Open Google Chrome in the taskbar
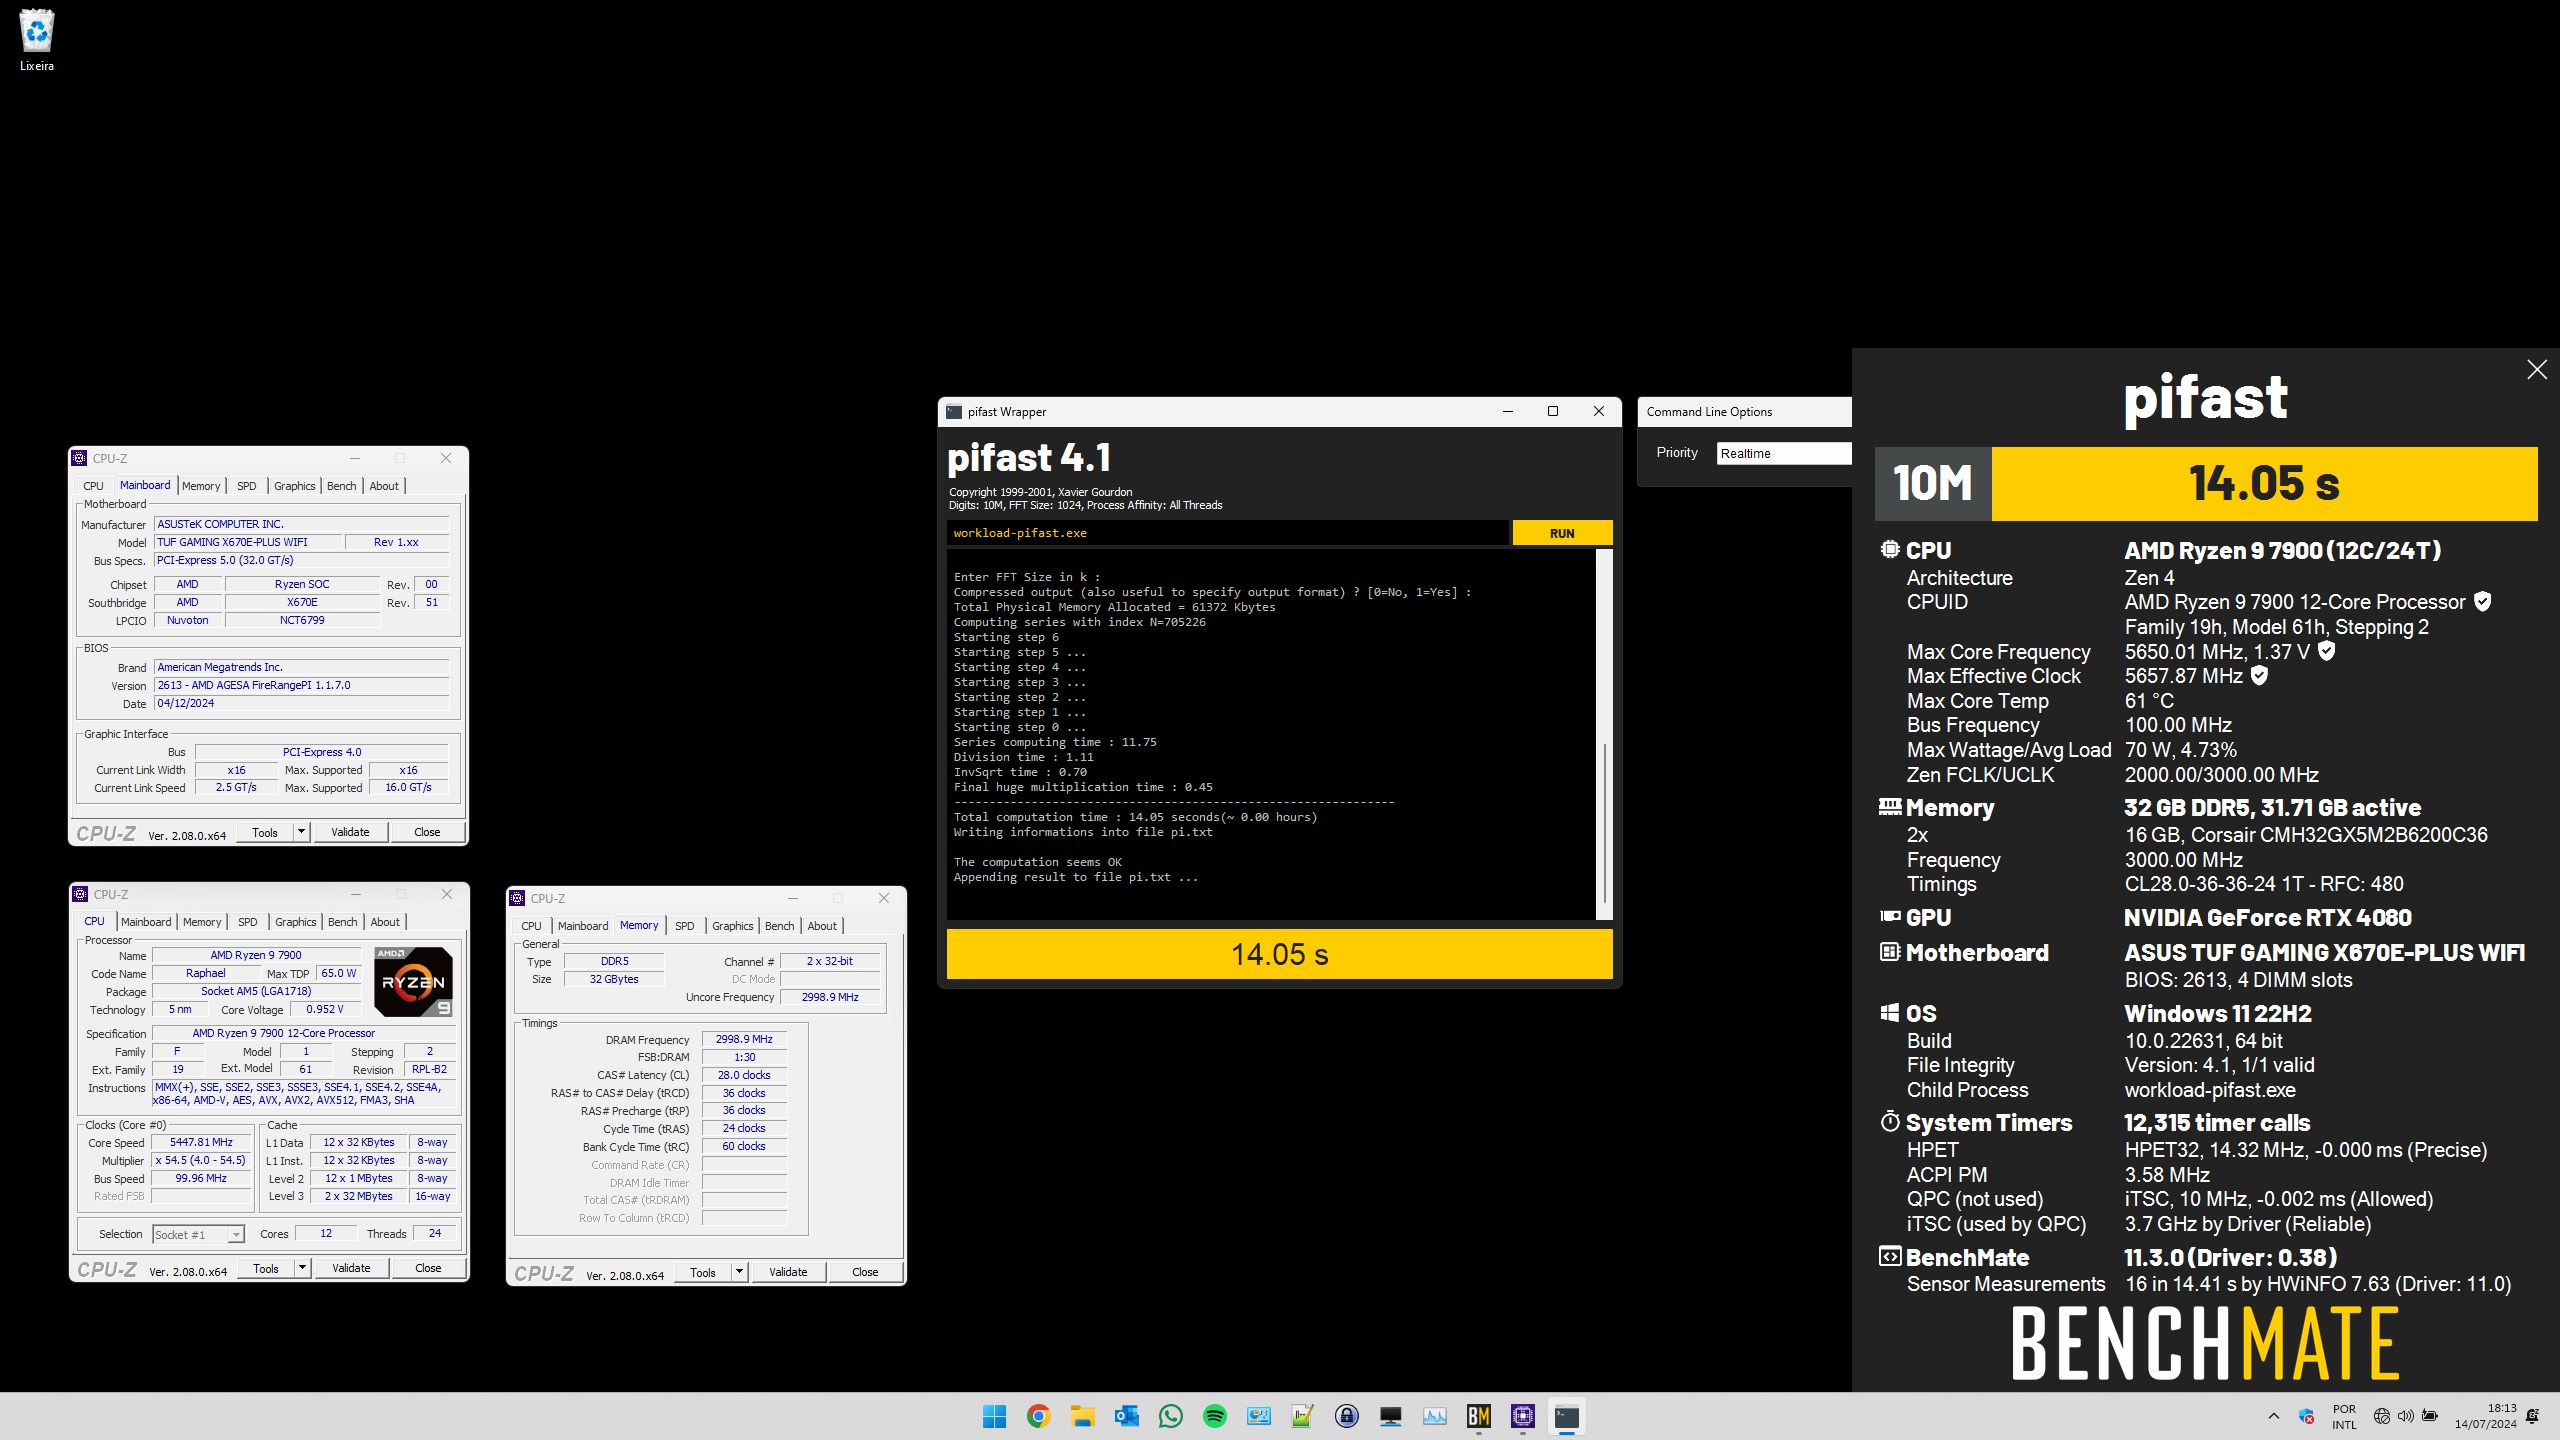2560x1440 pixels. click(1038, 1416)
